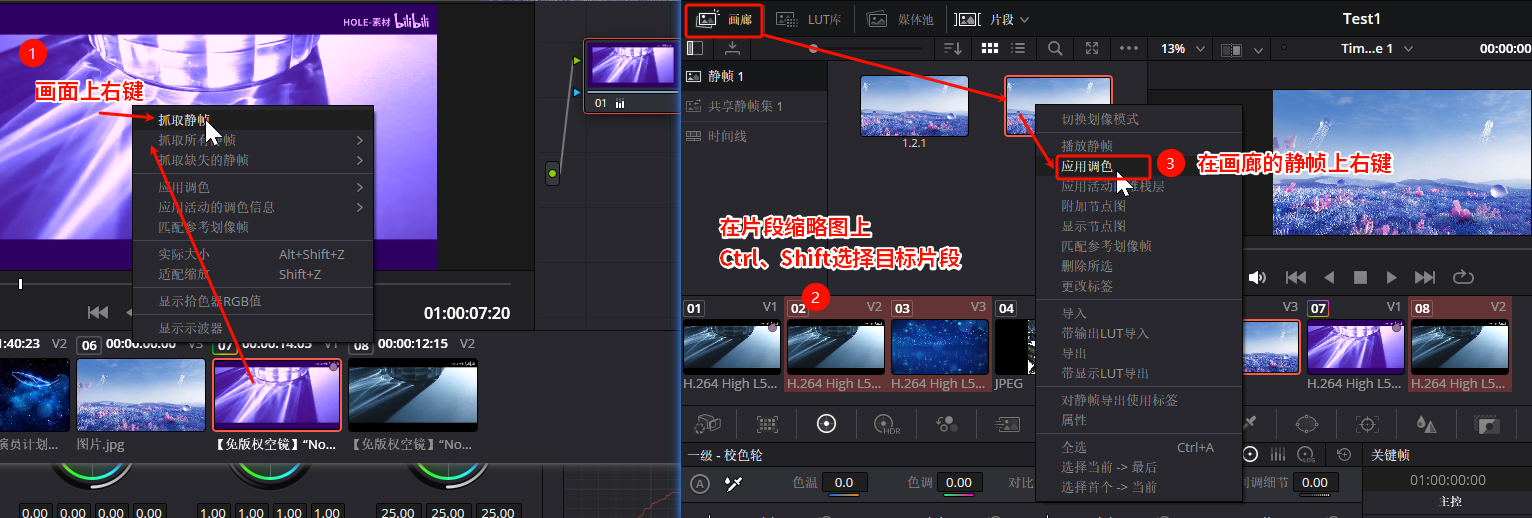1532x518 pixels.
Task: Open the 13% viewer zoom dropdown
Action: point(1182,49)
